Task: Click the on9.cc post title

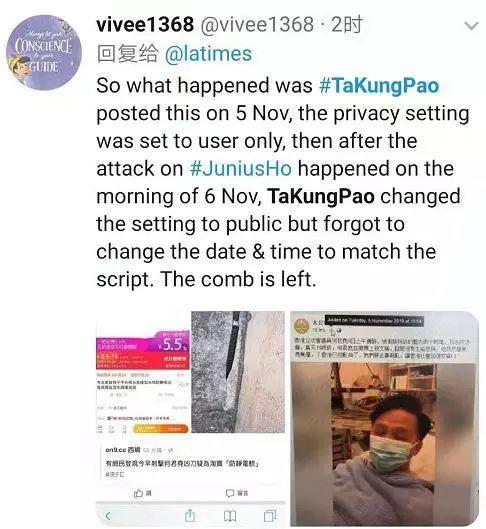Action: [x=182, y=464]
